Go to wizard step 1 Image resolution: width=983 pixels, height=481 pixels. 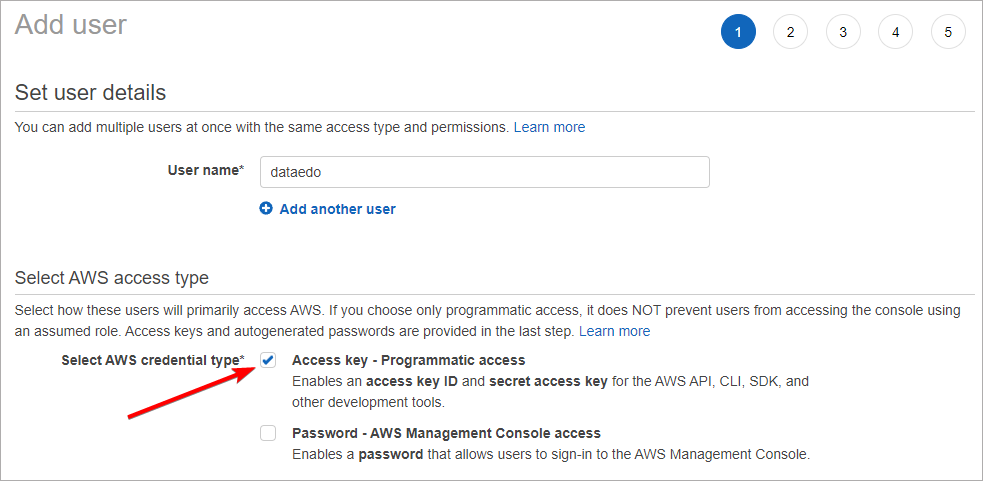tap(738, 31)
